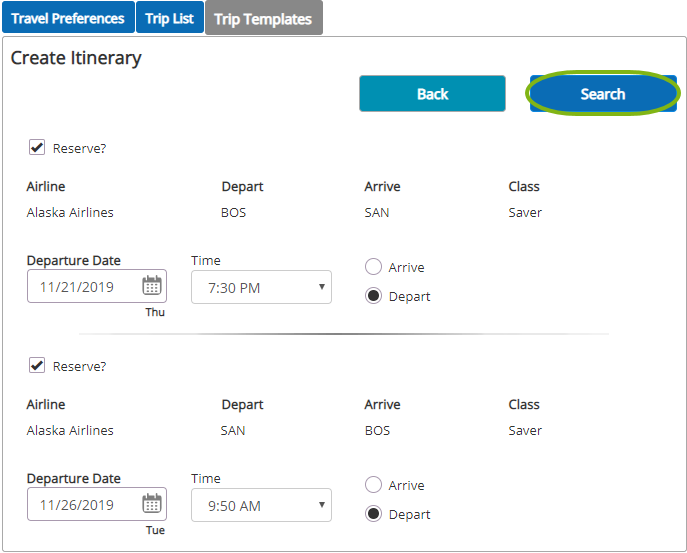The image size is (687, 553).
Task: Uncheck Reserve for BOS to SAN flight
Action: [37, 147]
